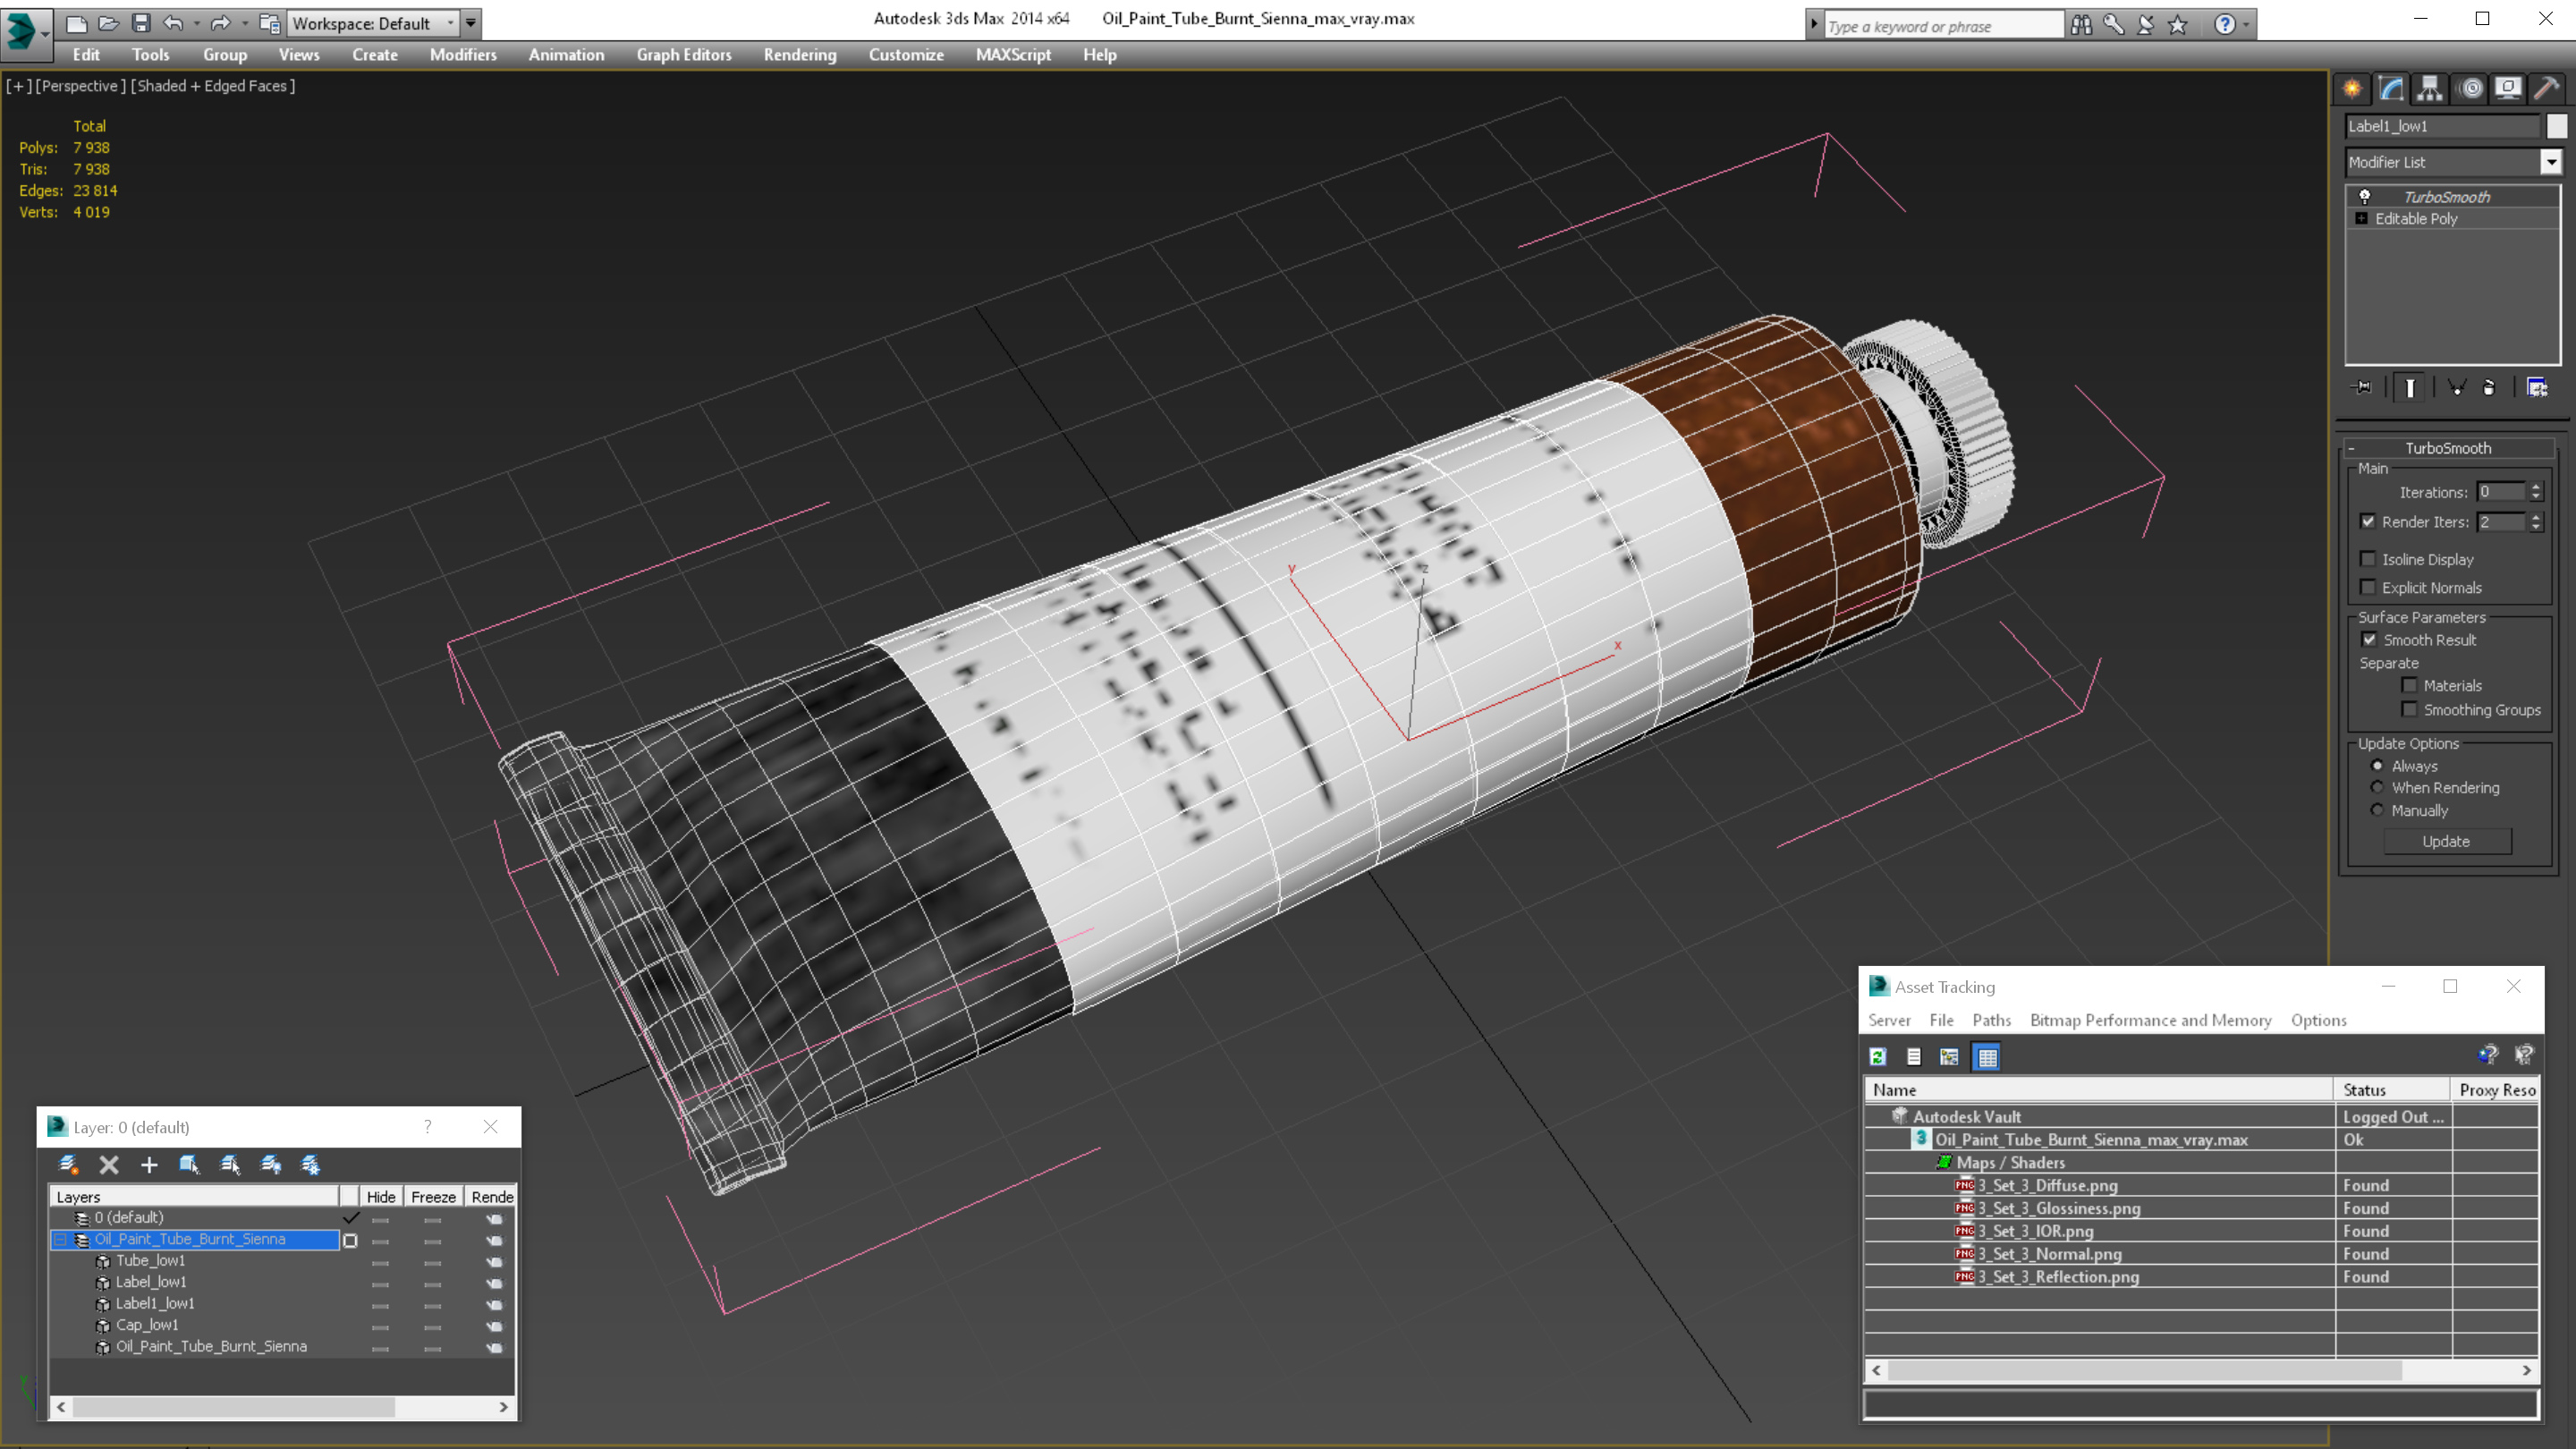
Task: Open the MAXScript menu
Action: pyautogui.click(x=1013, y=55)
